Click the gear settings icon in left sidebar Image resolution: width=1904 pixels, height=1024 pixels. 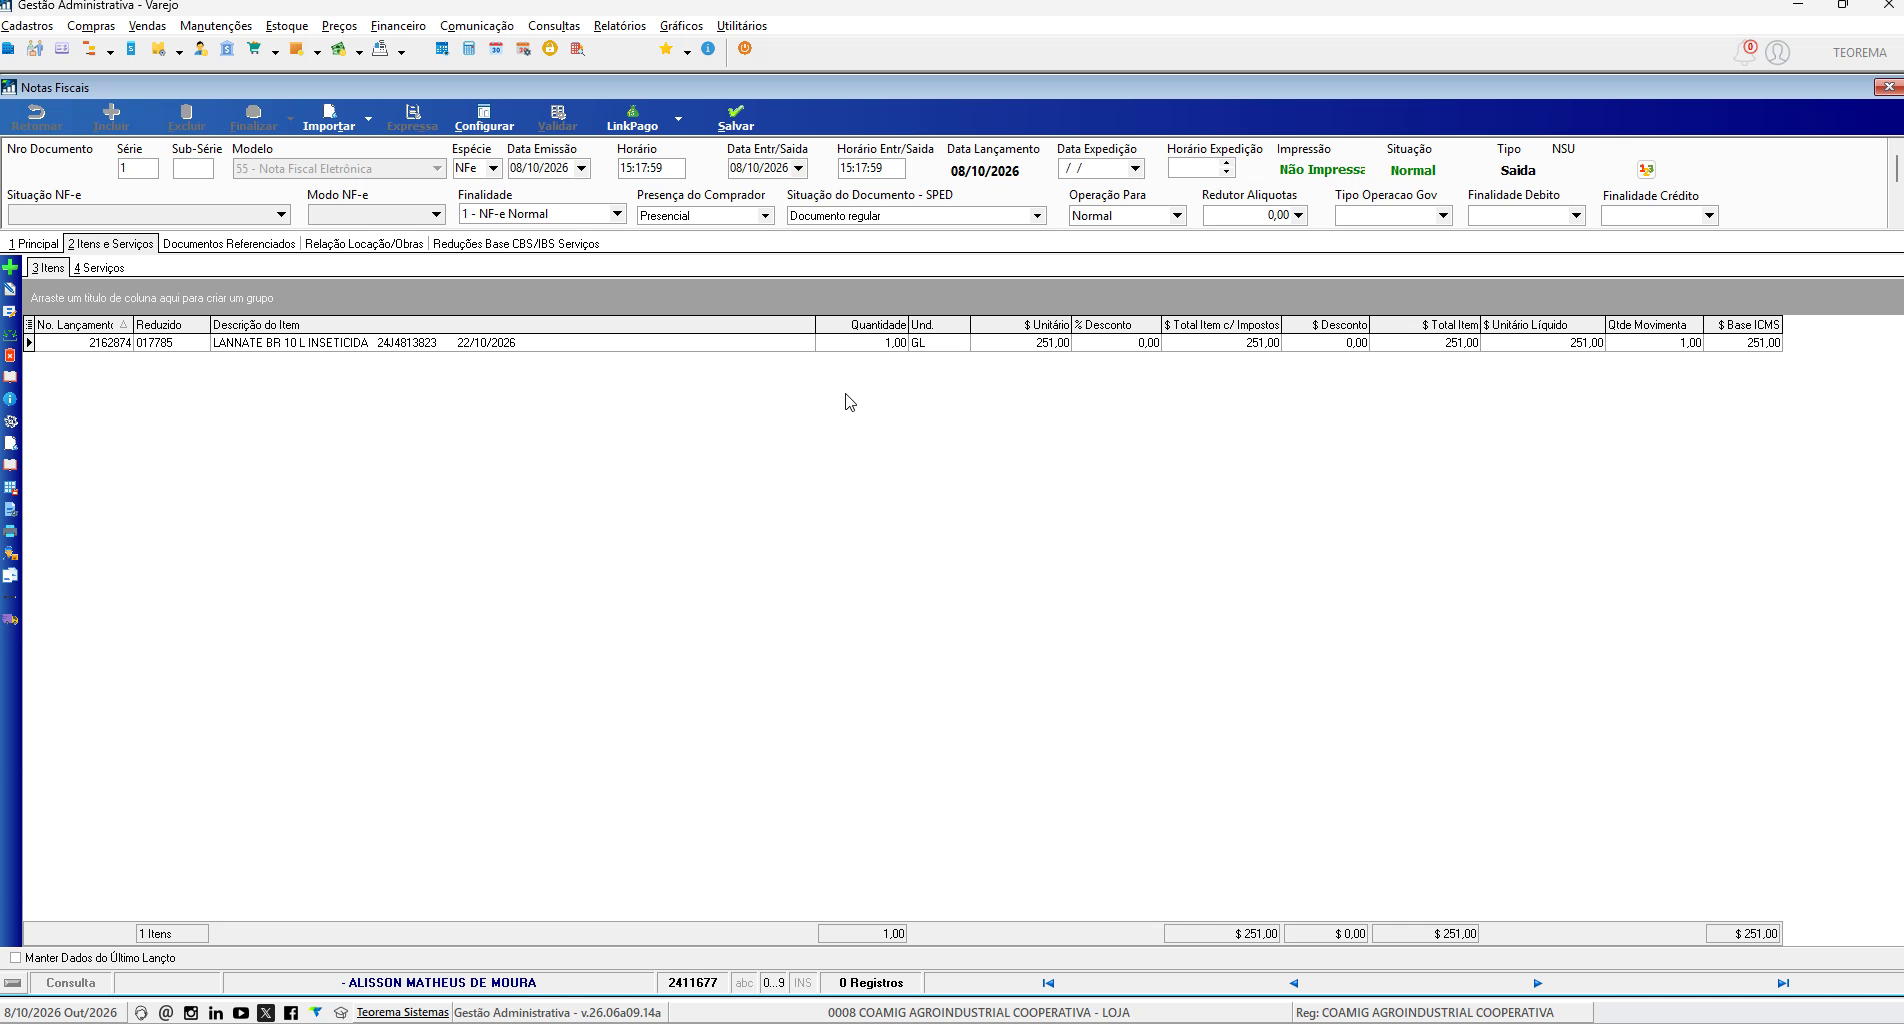(10, 421)
